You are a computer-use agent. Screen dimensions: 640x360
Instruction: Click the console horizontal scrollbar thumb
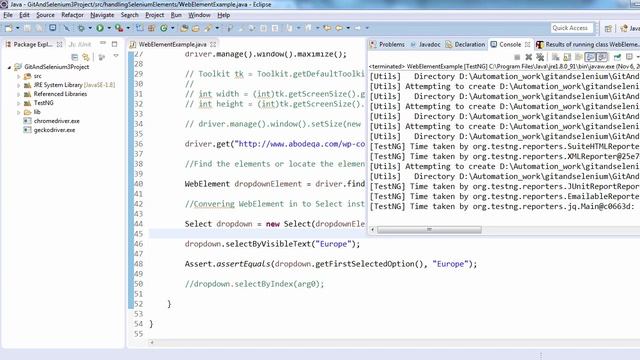pos(429,230)
